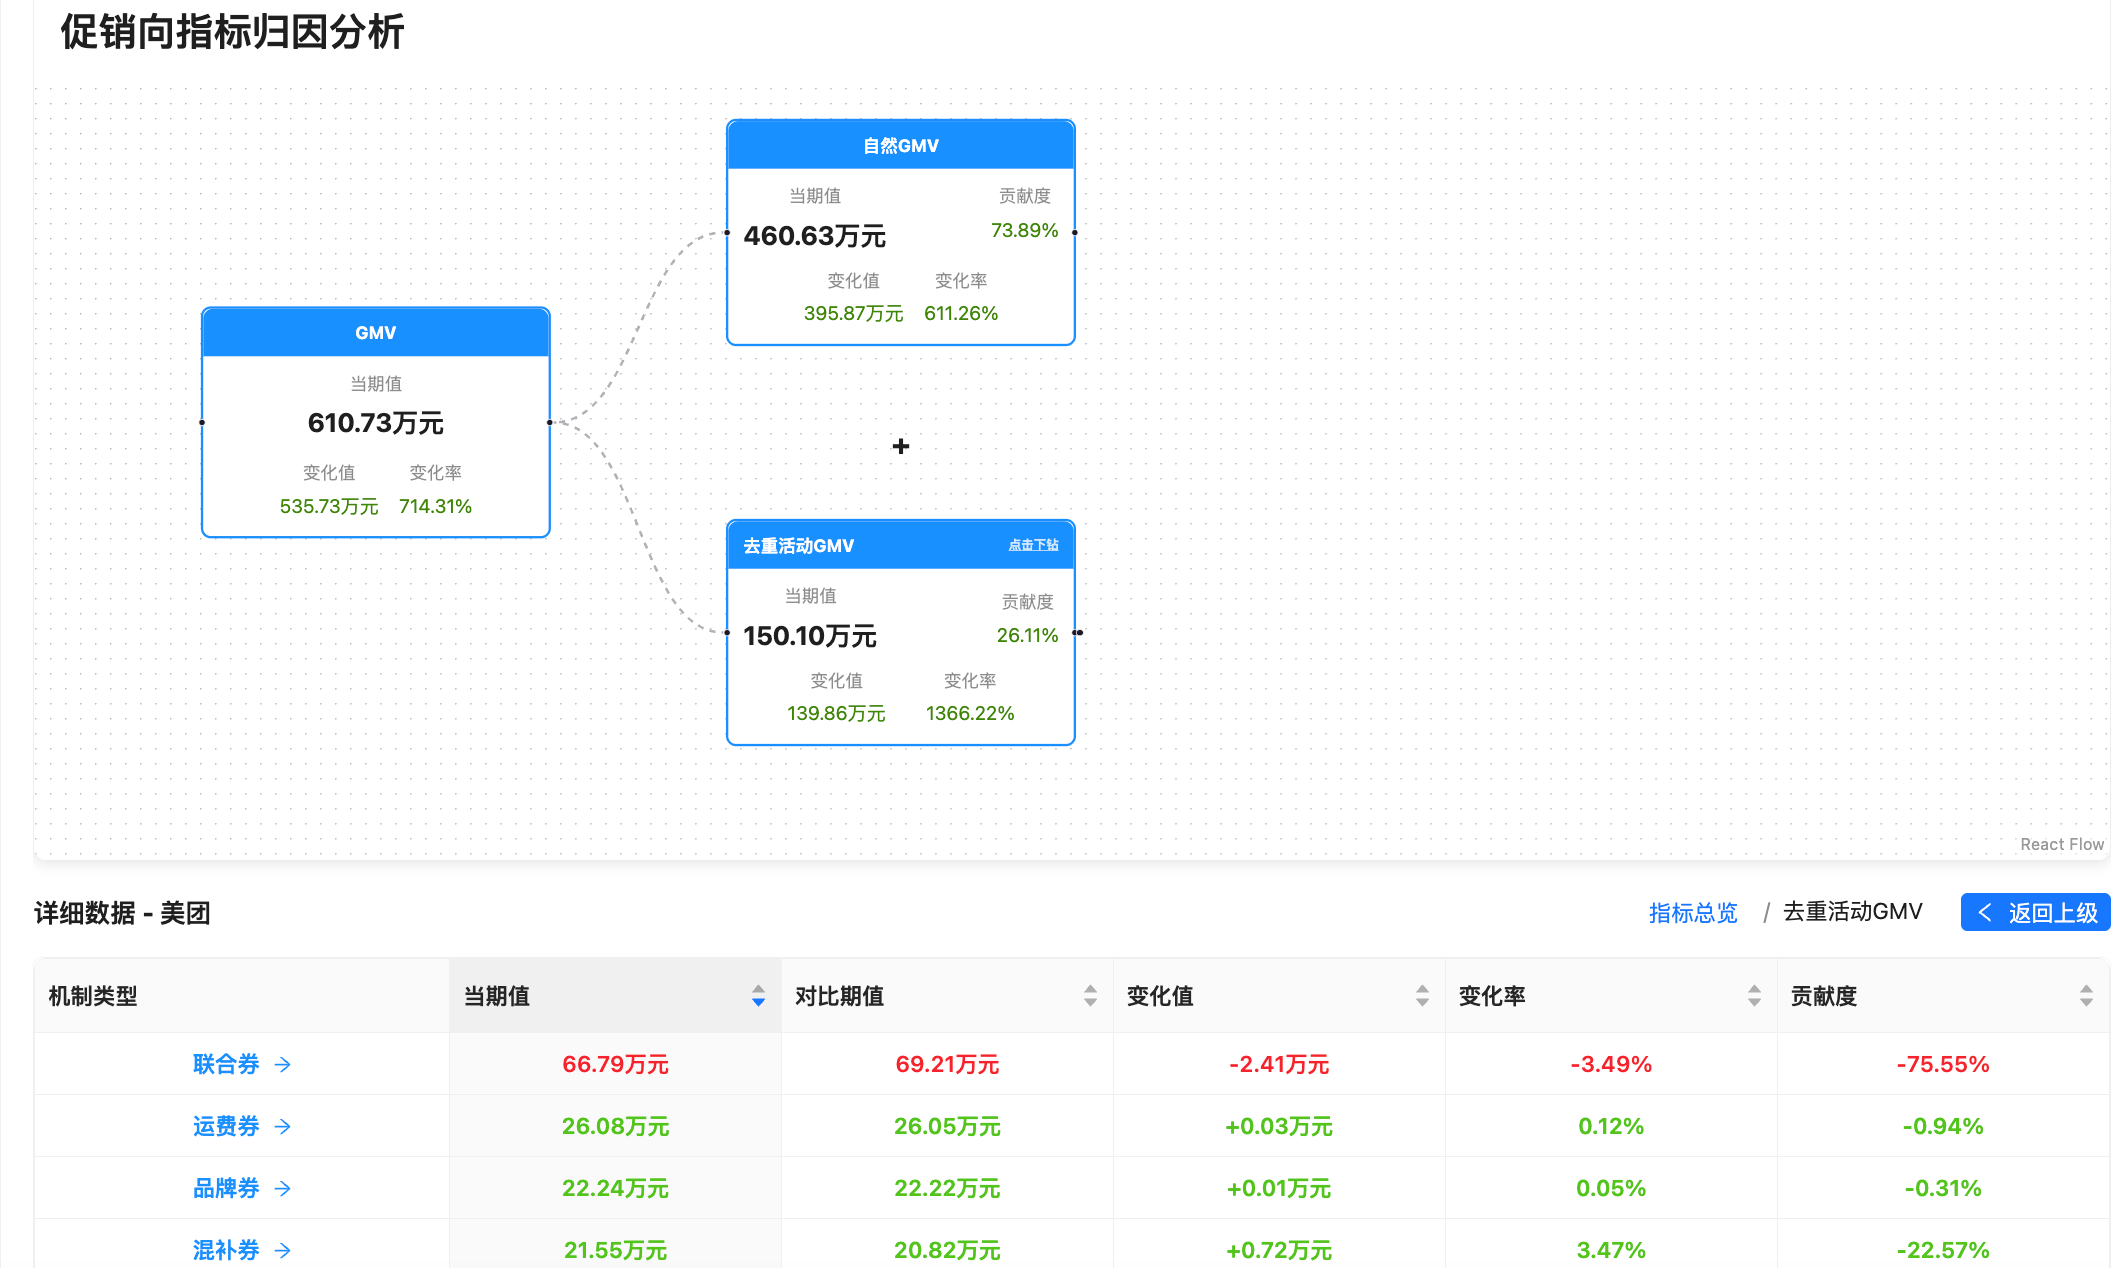Click the 当期值 table column header text

[497, 996]
